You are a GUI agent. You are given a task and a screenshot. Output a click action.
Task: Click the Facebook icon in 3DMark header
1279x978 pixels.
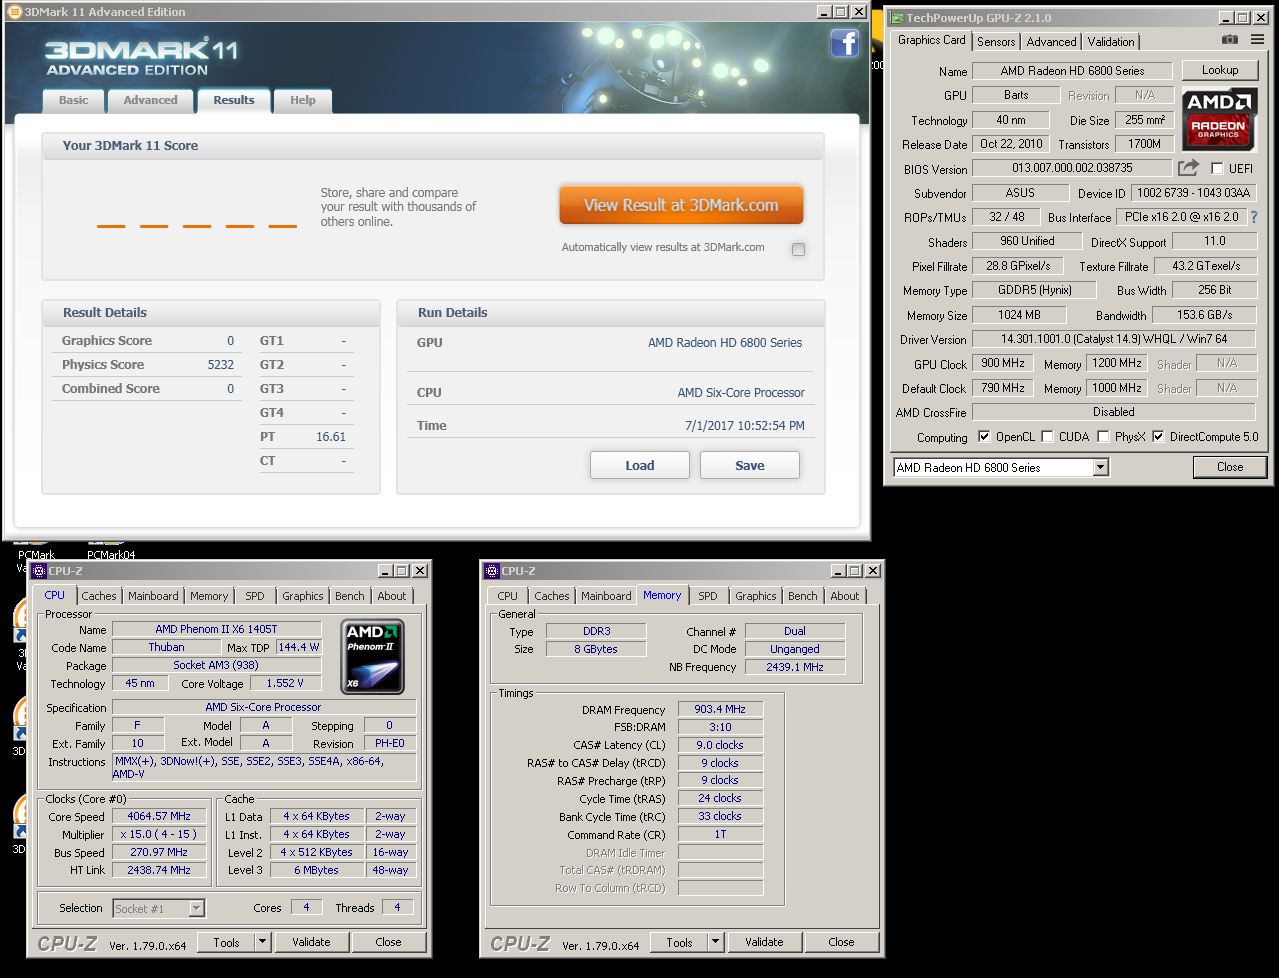tap(845, 44)
